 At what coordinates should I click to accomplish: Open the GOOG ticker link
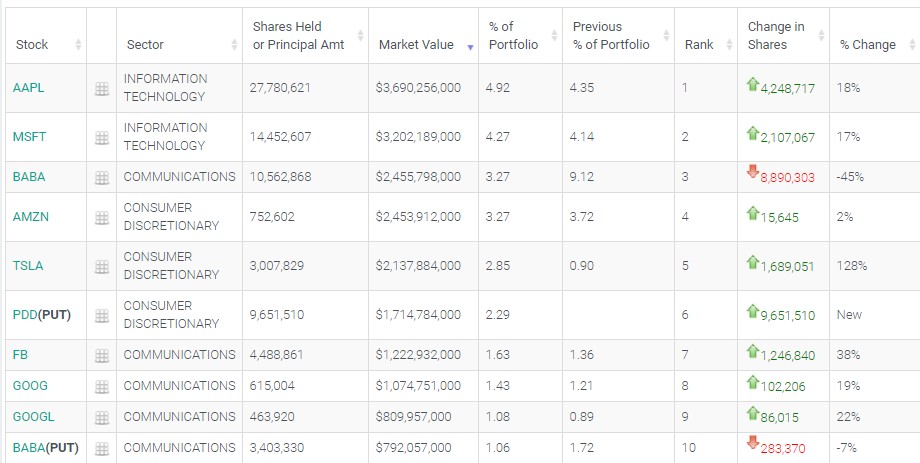[x=30, y=385]
